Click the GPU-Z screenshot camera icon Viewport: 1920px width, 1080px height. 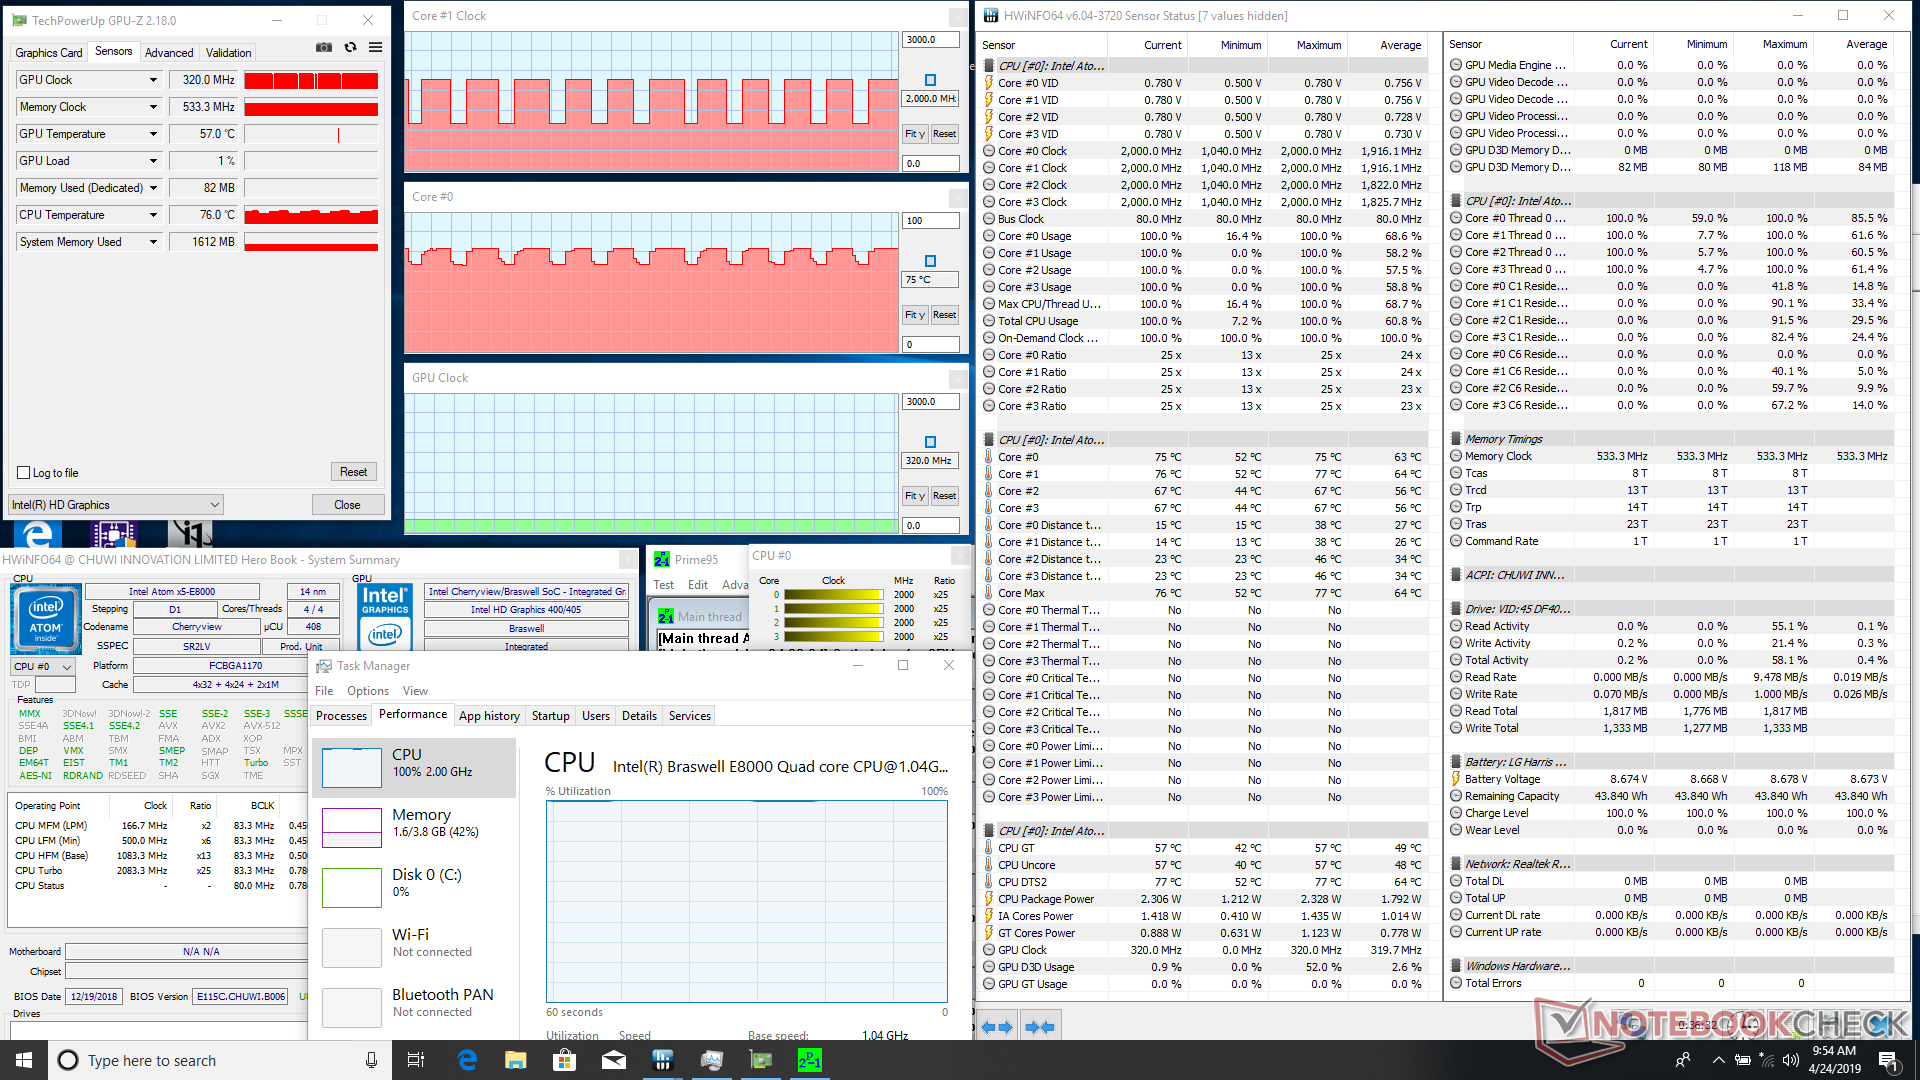pyautogui.click(x=324, y=47)
